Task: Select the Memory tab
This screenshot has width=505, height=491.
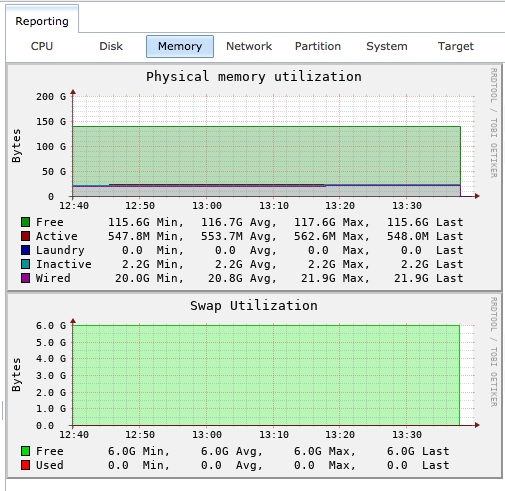Action: click(180, 46)
